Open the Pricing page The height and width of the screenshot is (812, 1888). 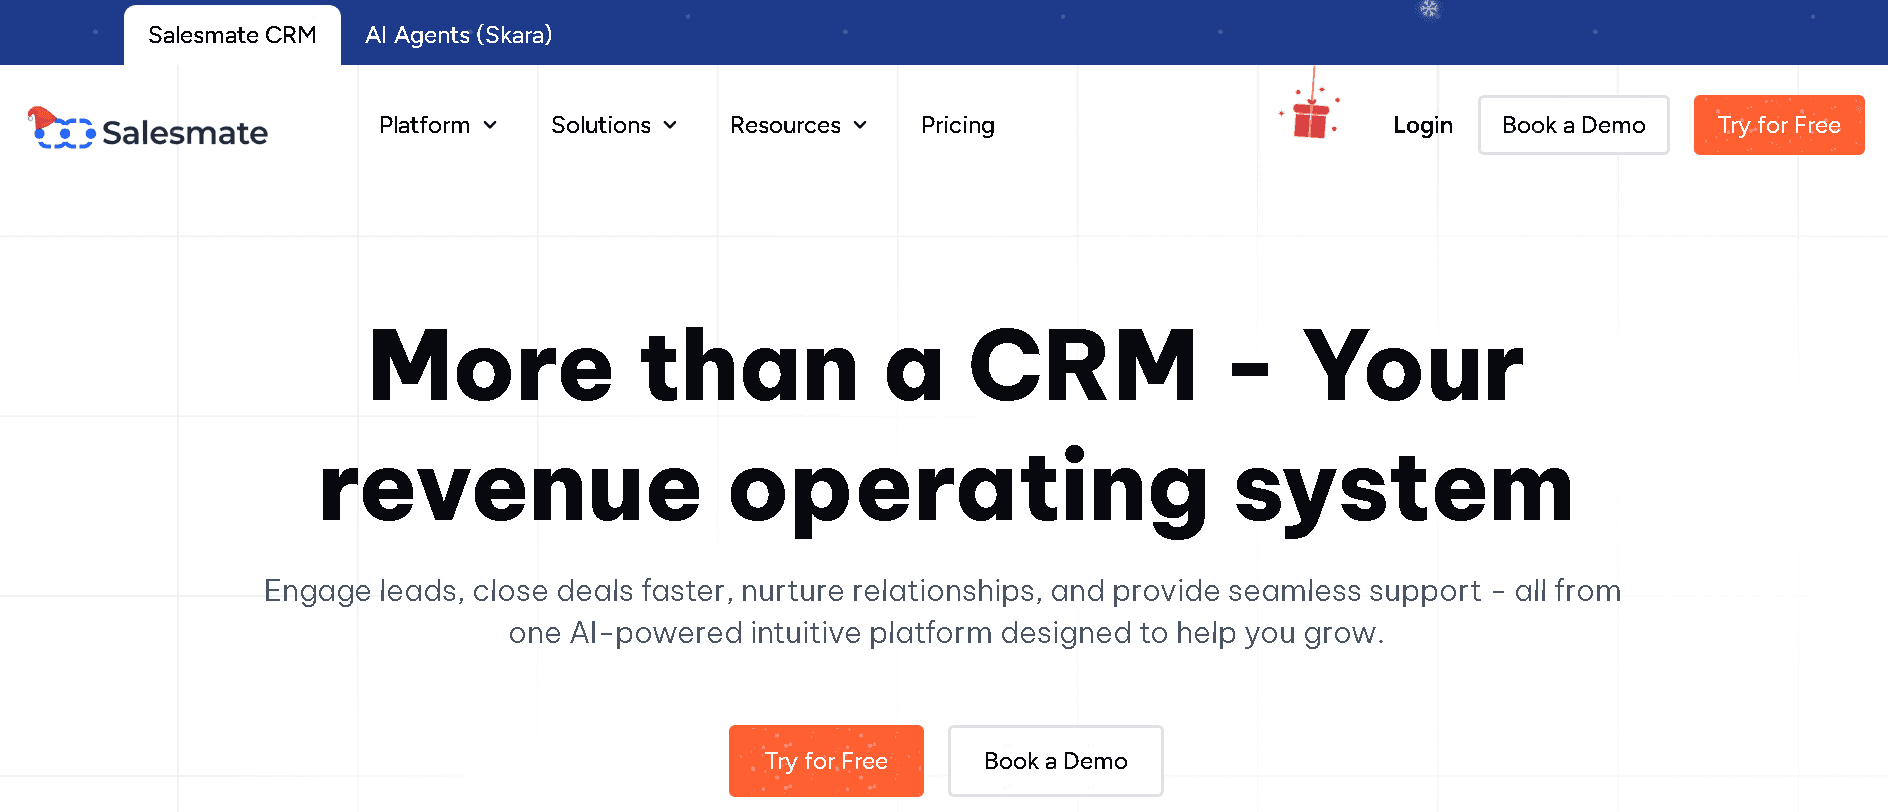click(958, 125)
